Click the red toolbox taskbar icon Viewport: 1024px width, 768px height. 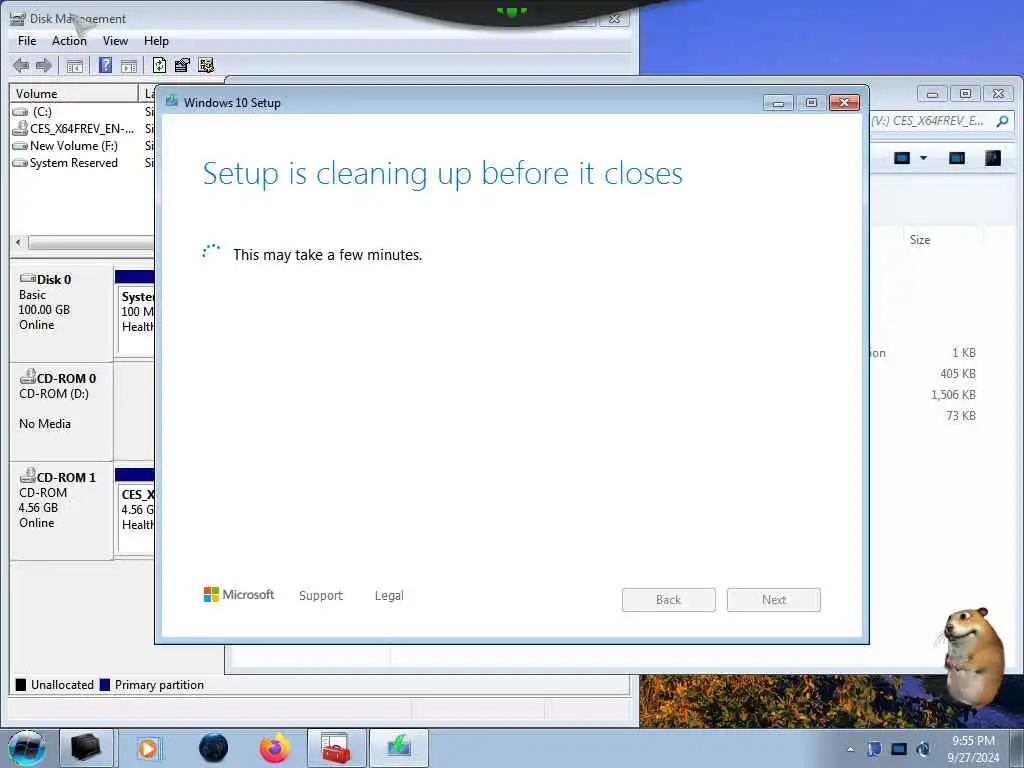336,748
